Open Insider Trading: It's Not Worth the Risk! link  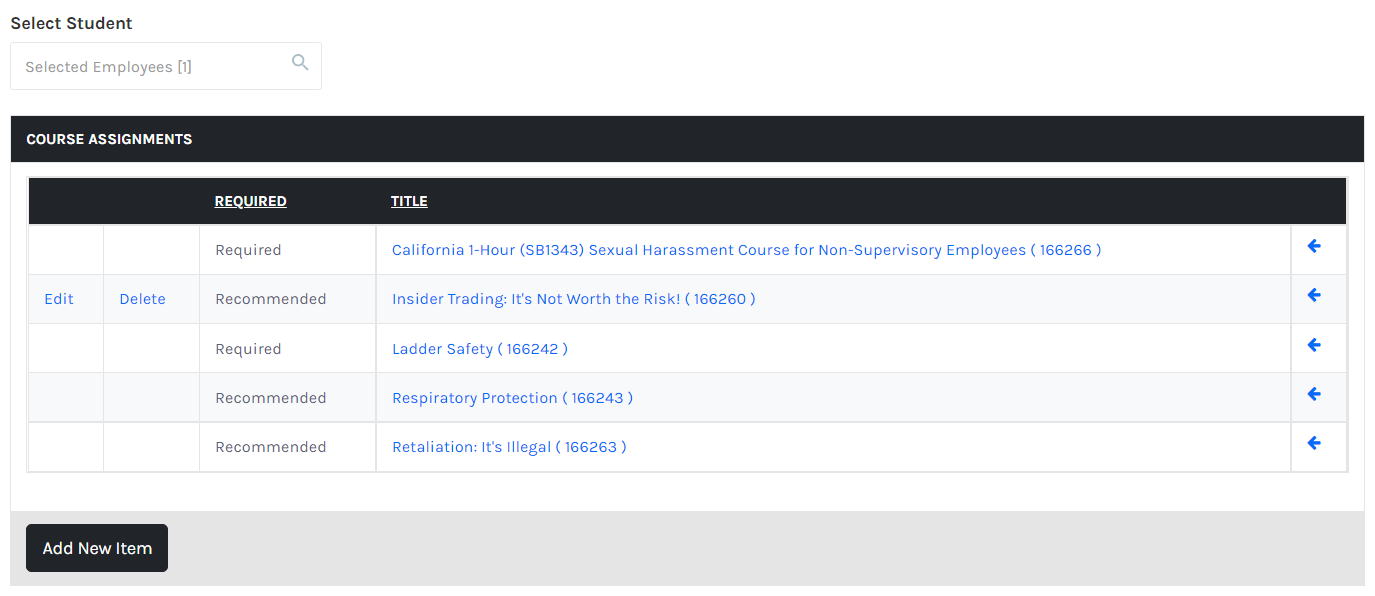574,299
